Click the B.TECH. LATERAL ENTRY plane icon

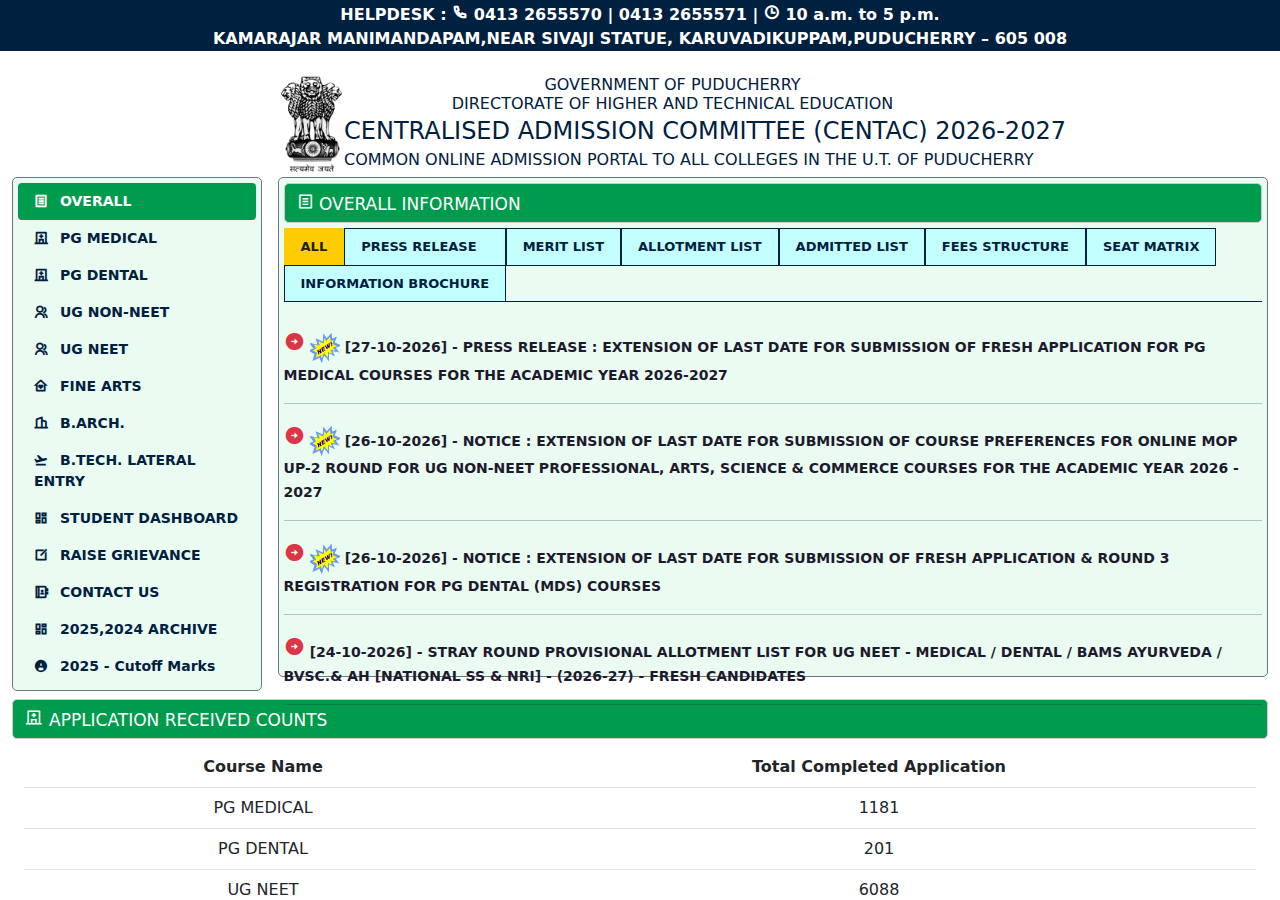pos(41,460)
